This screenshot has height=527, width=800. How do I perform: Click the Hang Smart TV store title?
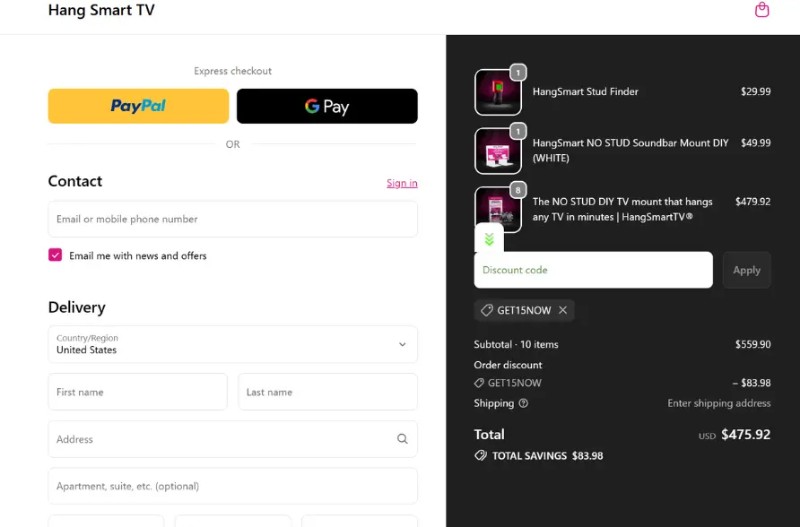101,10
